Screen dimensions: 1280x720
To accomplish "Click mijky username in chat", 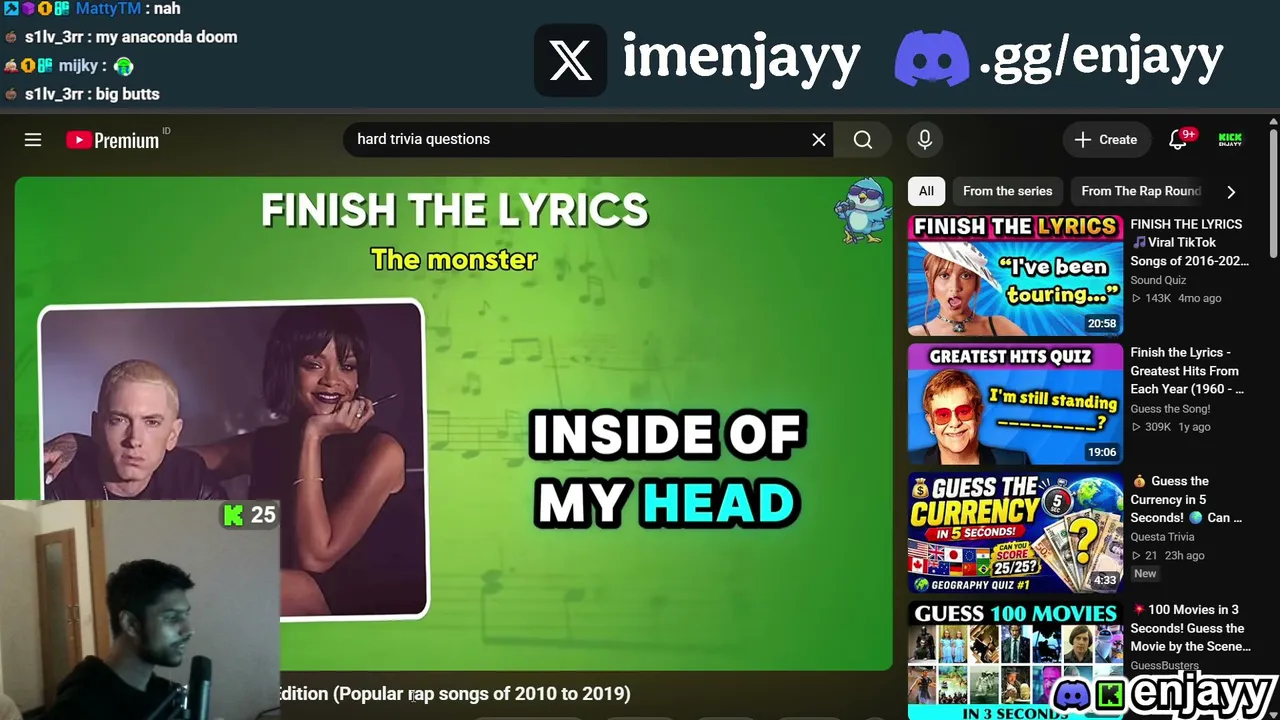I will click(x=78, y=66).
